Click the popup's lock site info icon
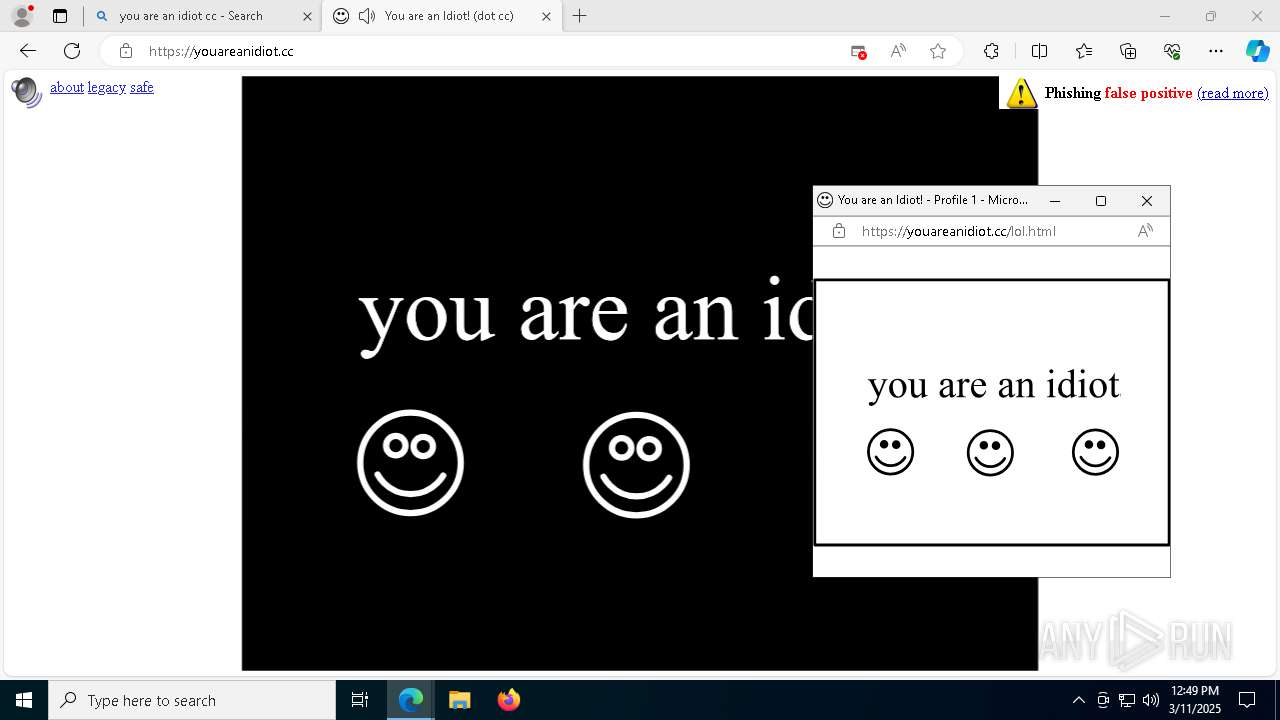Image resolution: width=1280 pixels, height=720 pixels. point(839,231)
